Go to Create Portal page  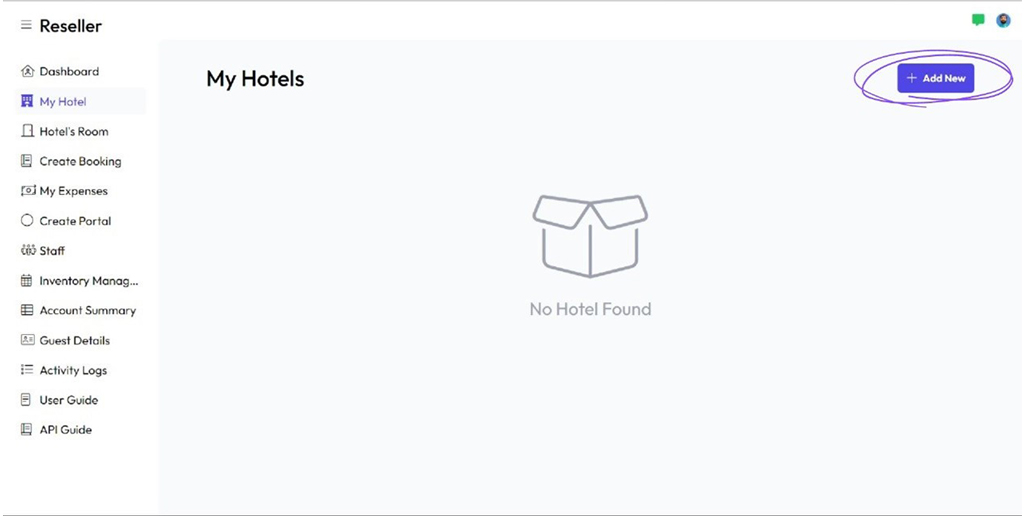75,221
